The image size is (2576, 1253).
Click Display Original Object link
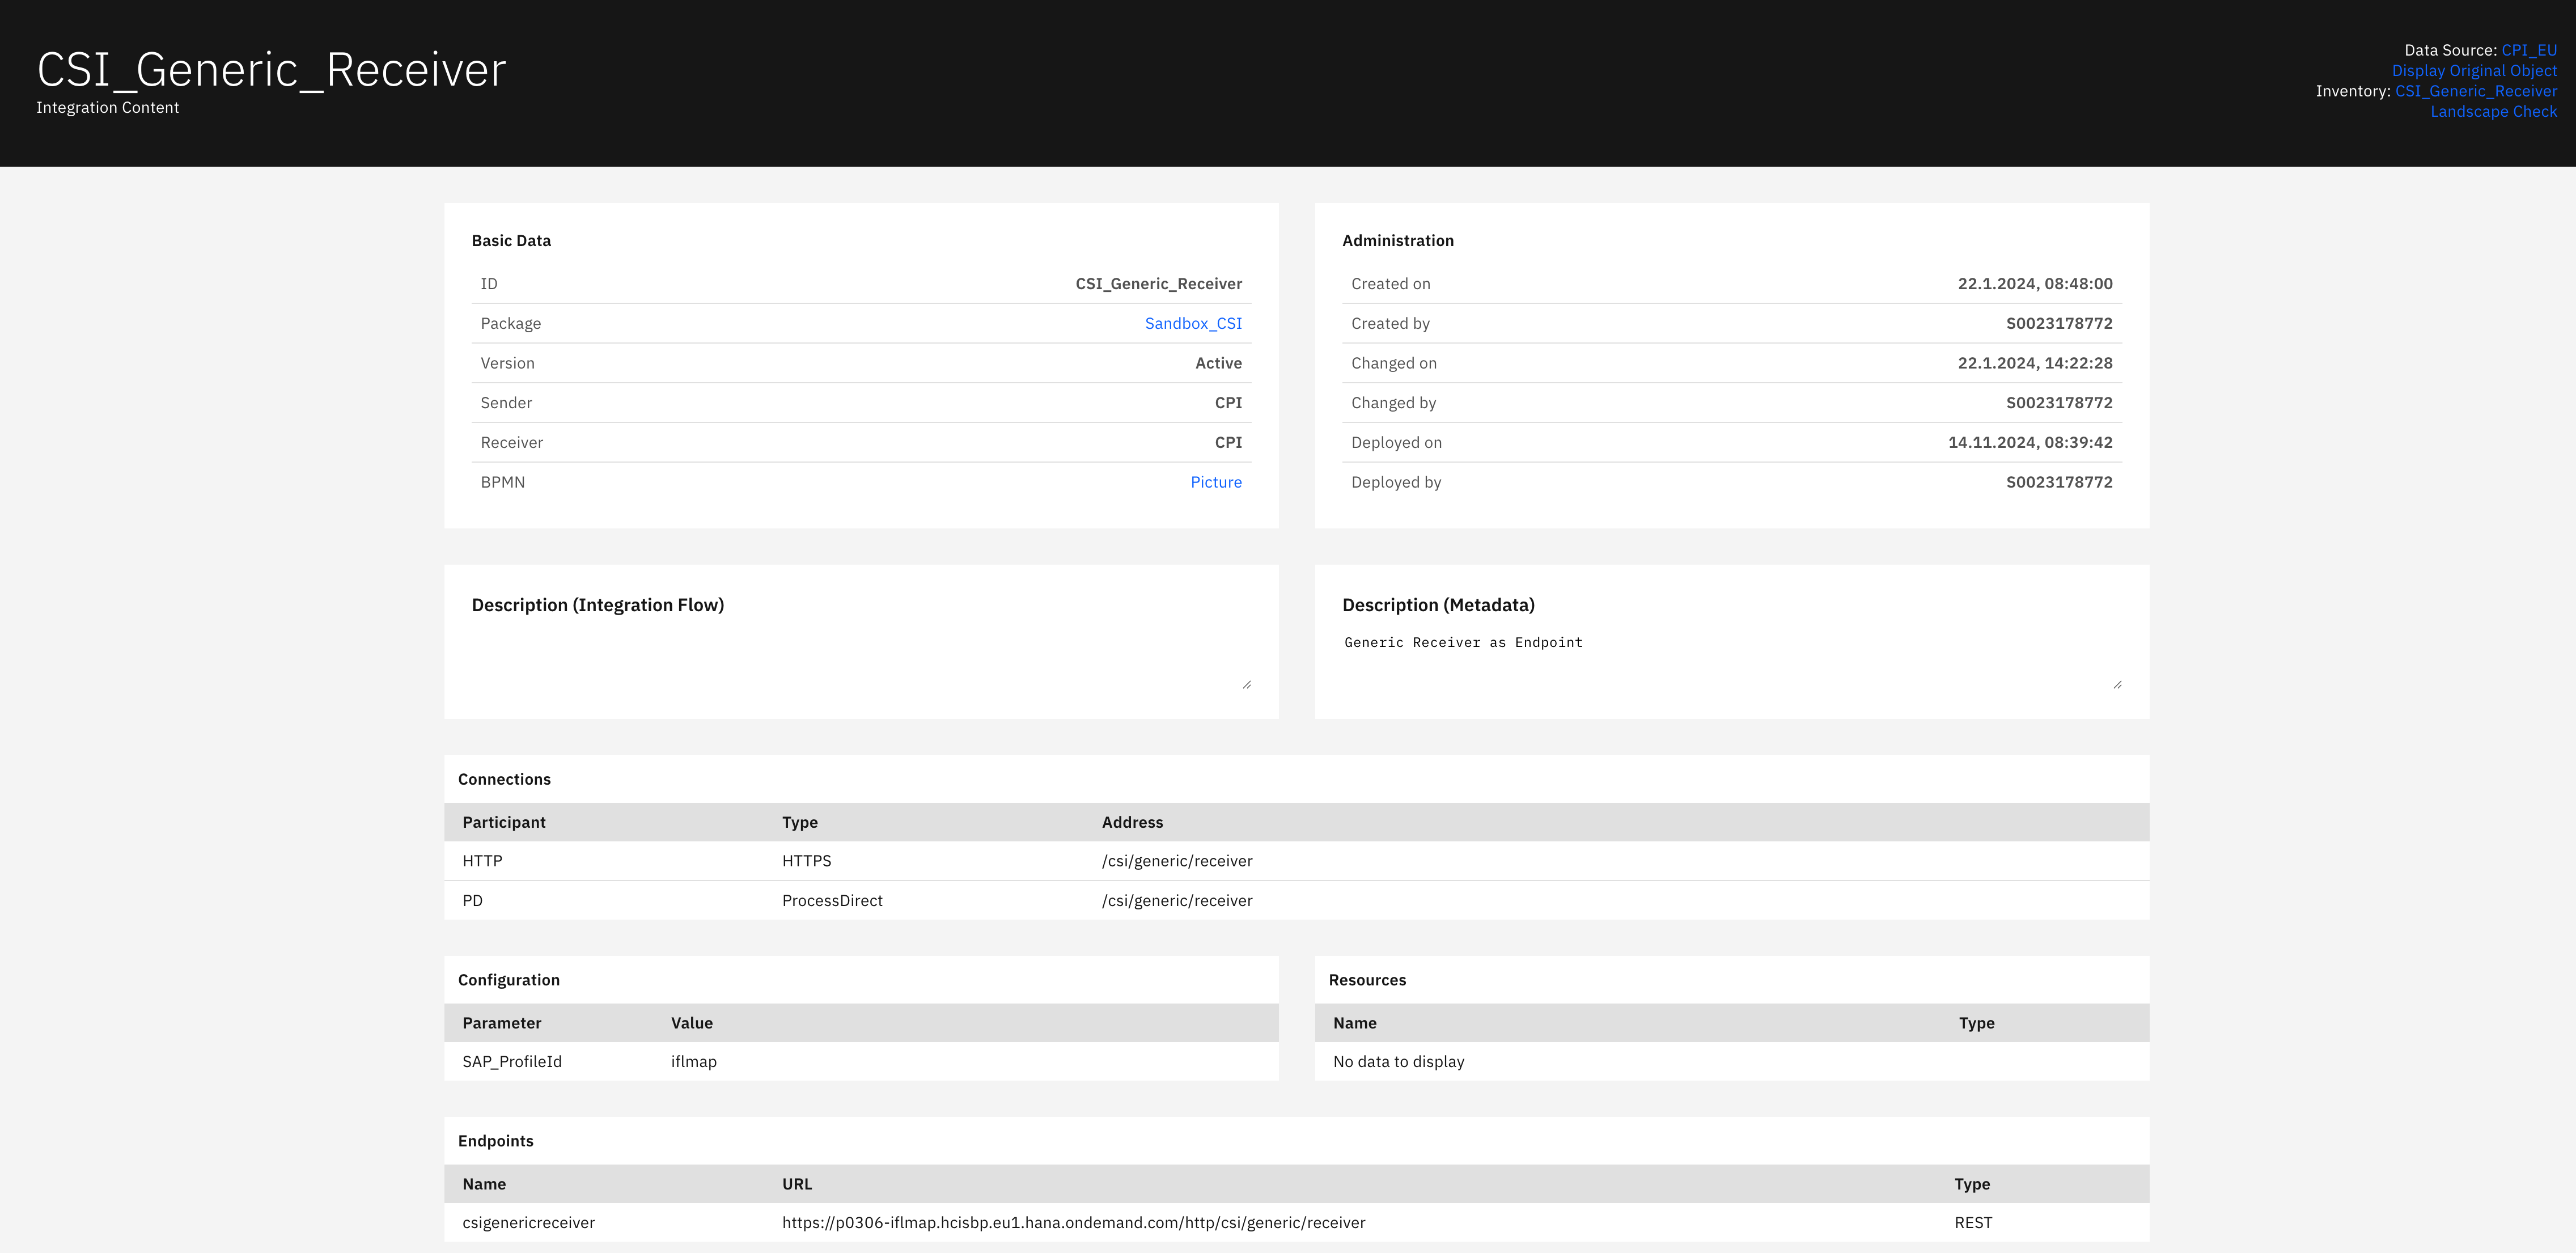point(2473,71)
